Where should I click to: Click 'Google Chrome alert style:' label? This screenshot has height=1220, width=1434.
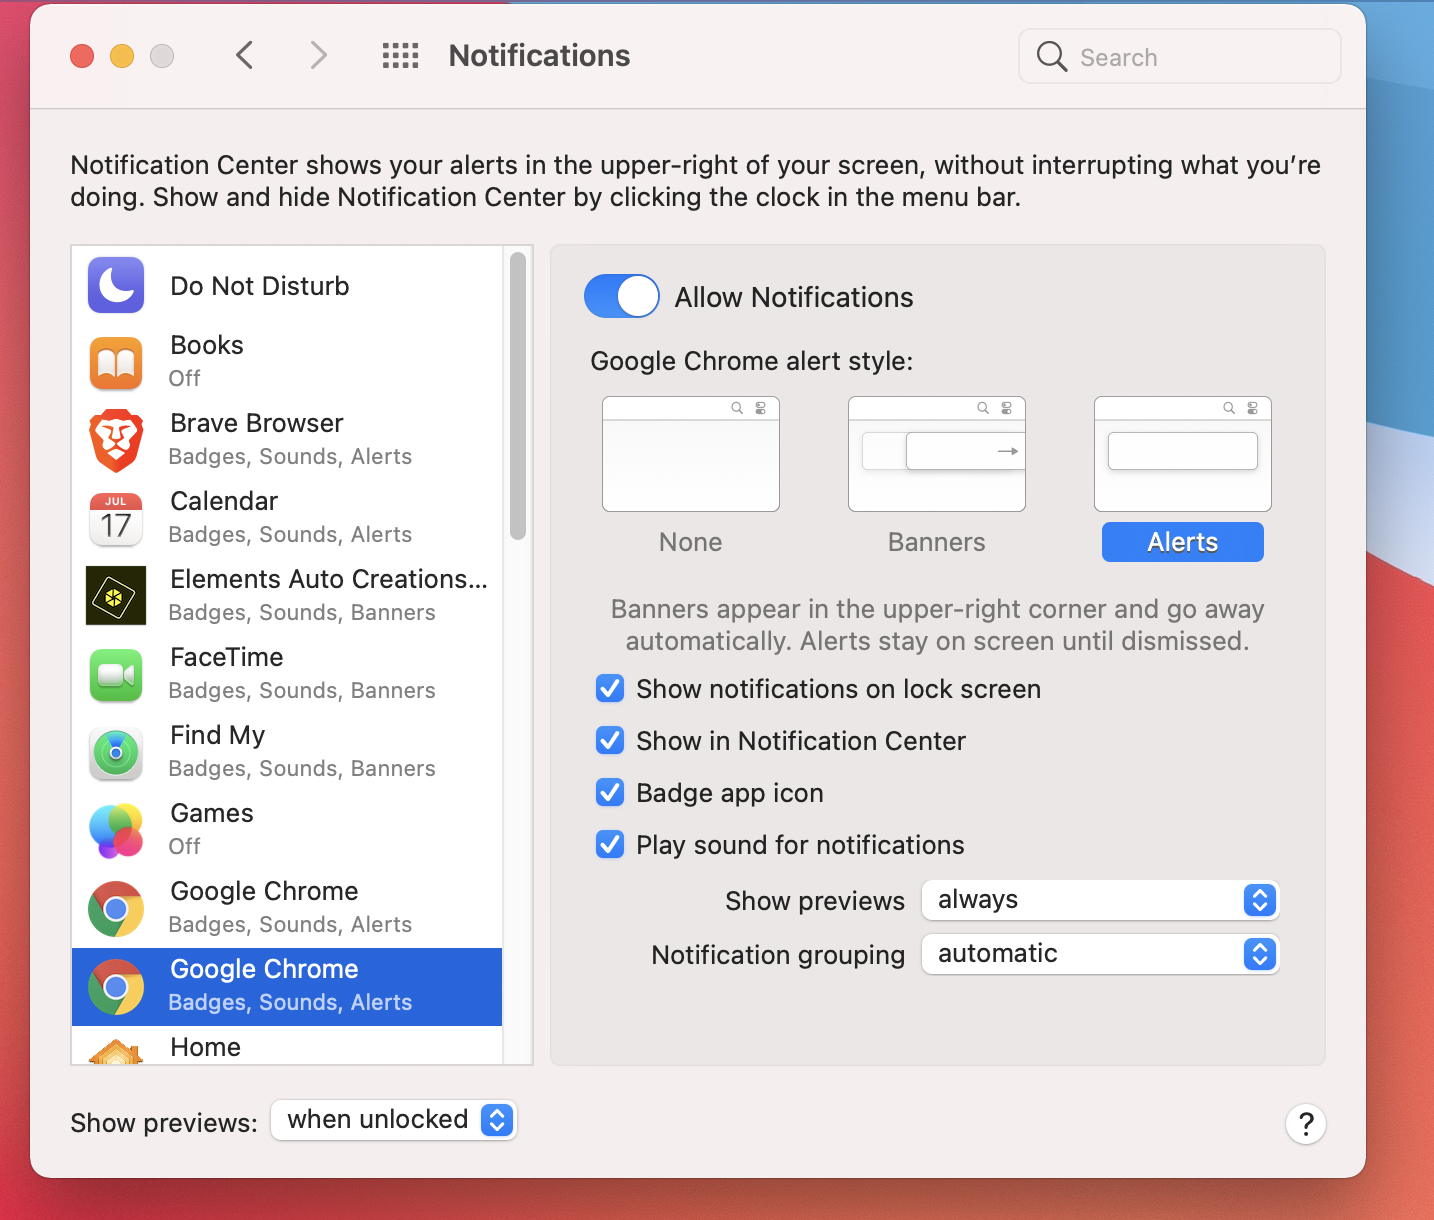coord(752,361)
